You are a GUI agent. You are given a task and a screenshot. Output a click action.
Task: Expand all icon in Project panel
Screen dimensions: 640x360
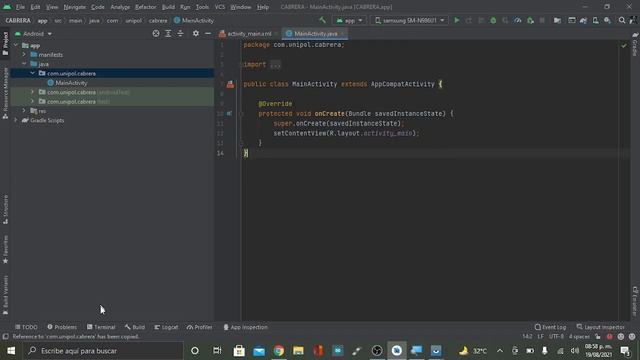[x=168, y=33]
